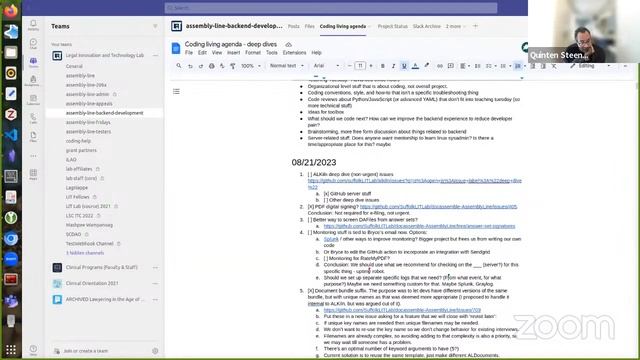Image resolution: width=640 pixels, height=360 pixels.
Task: Open the Ubuntu Show Applications grid
Action: pyautogui.click(x=11, y=350)
